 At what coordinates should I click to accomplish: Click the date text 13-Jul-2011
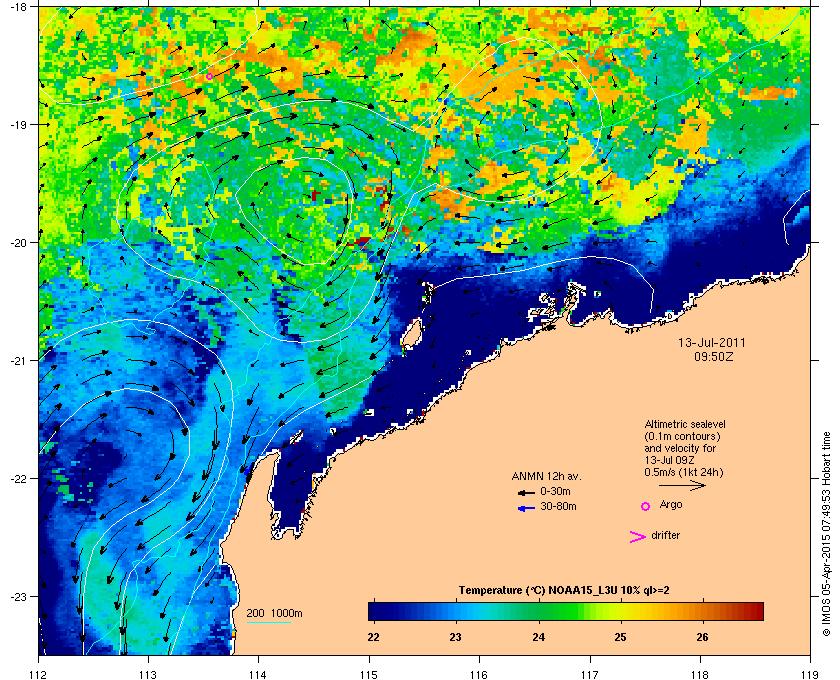pyautogui.click(x=712, y=342)
